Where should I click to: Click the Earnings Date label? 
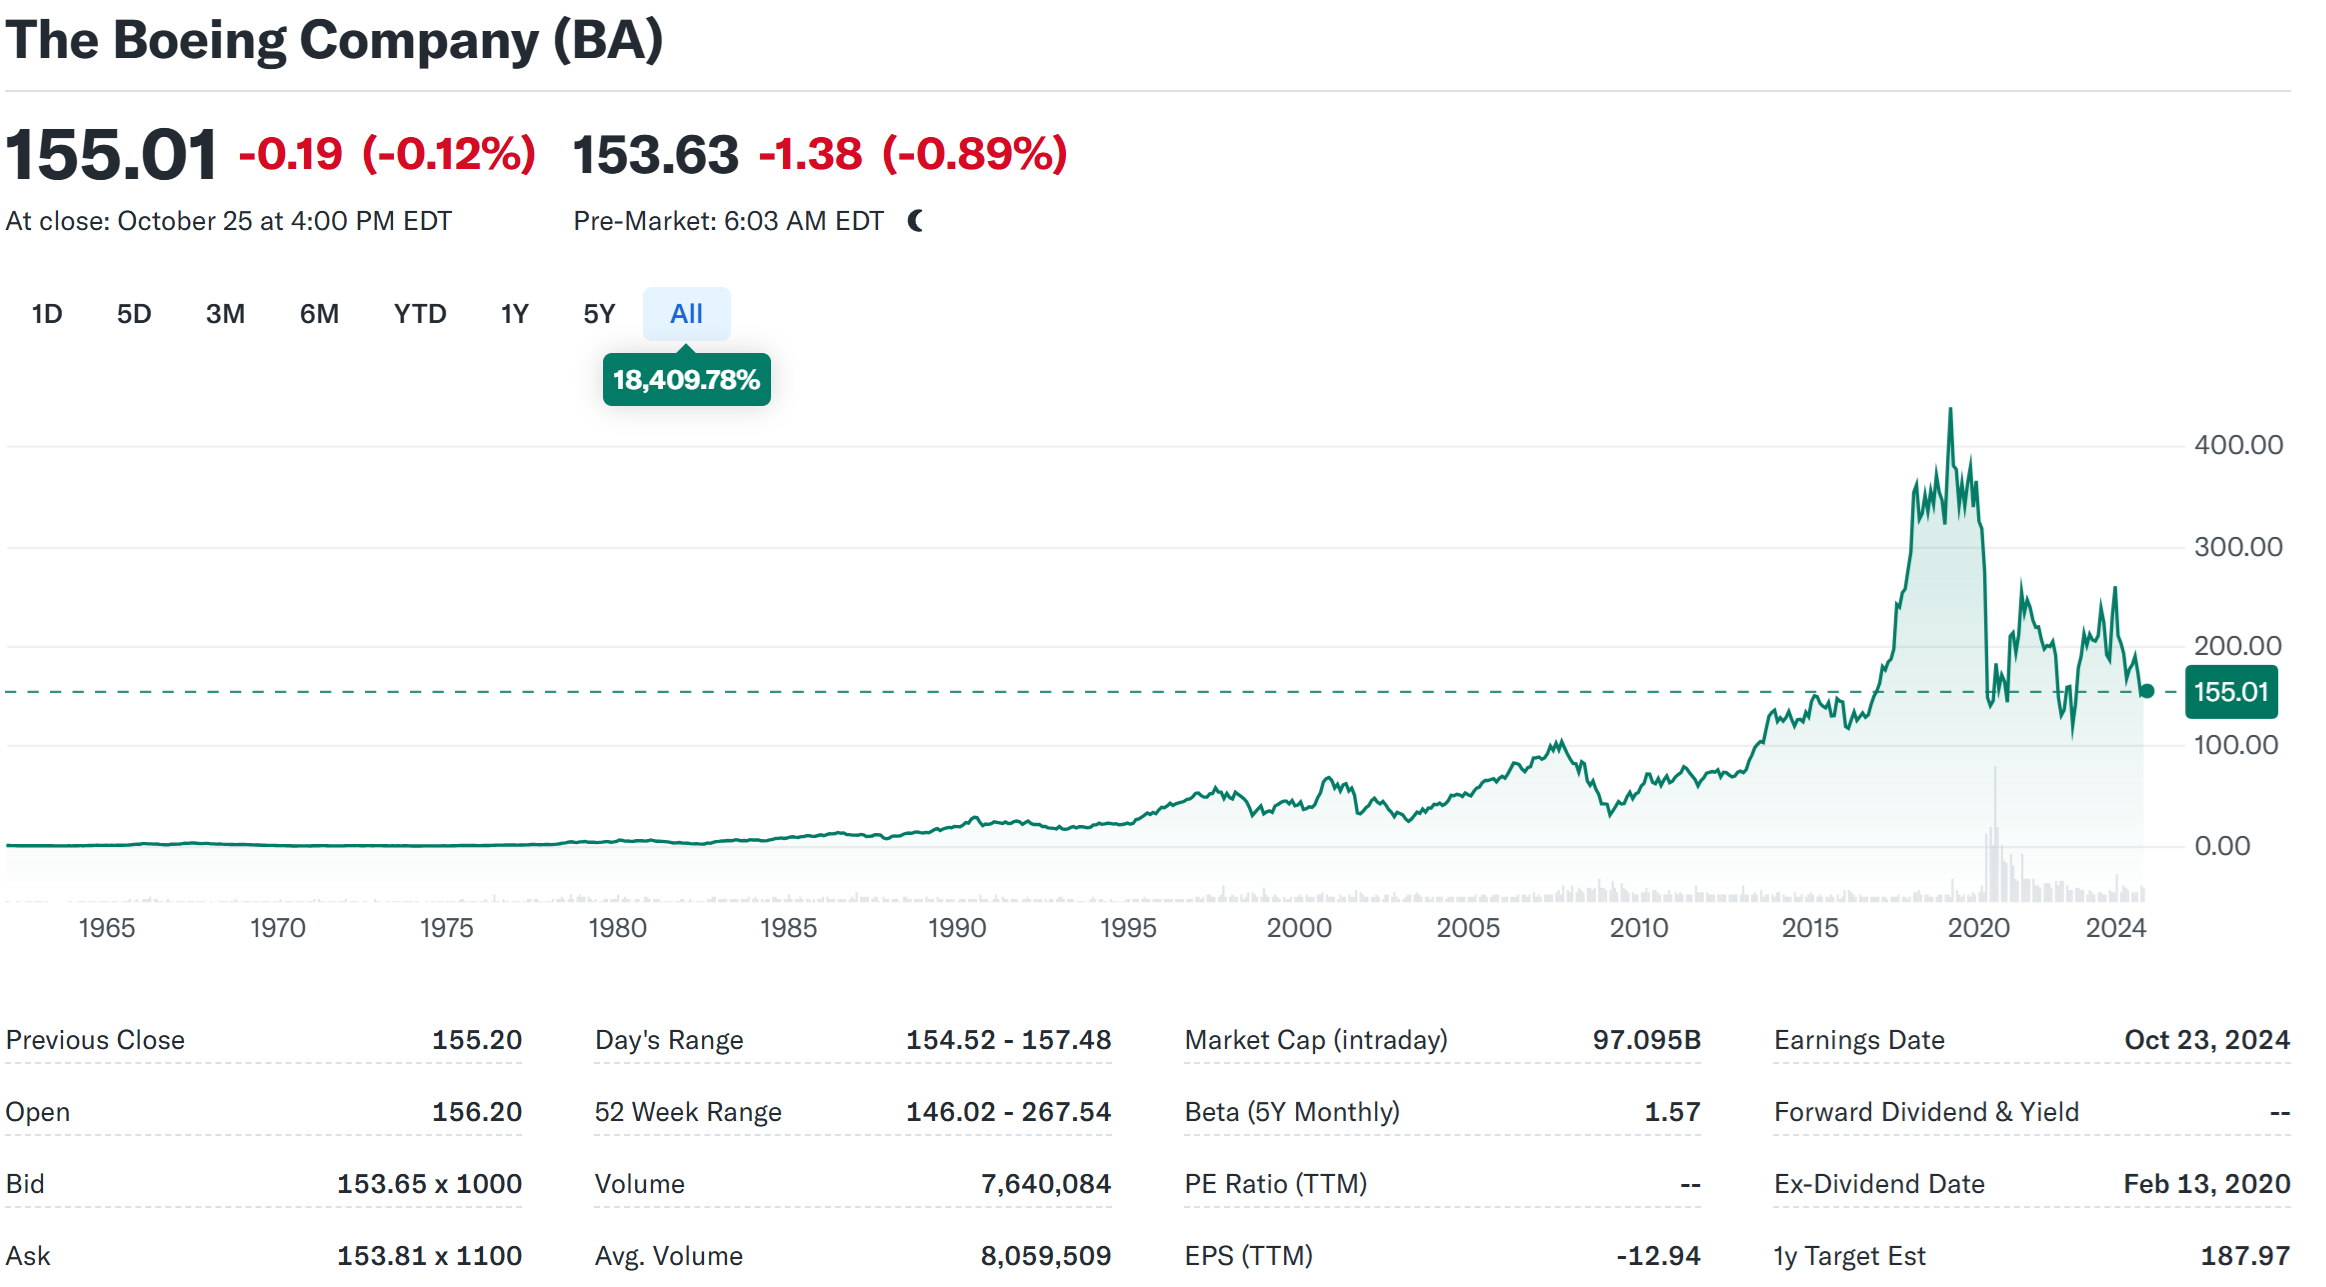coord(1859,1040)
